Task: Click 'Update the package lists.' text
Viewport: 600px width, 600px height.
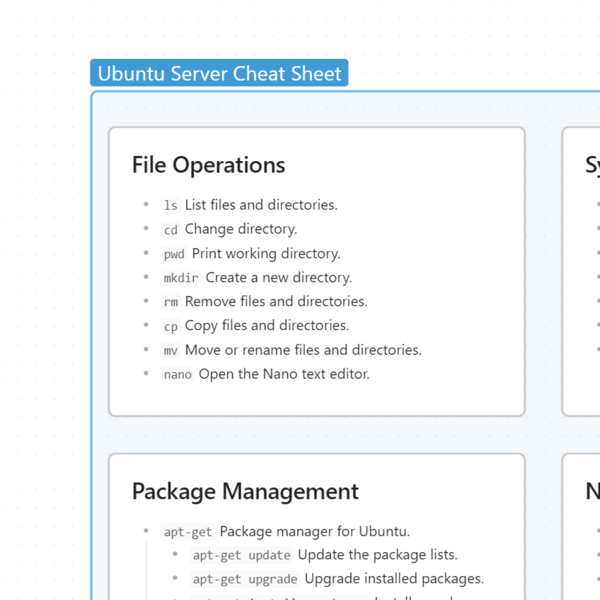Action: pos(378,555)
